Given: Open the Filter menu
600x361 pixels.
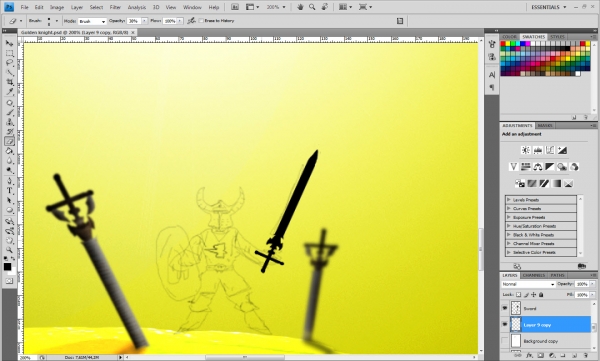Looking at the screenshot, I should (x=115, y=7).
